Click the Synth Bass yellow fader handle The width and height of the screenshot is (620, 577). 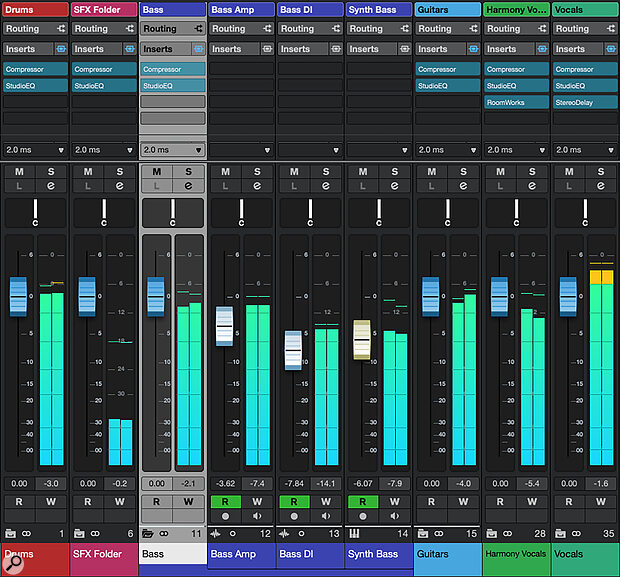(x=362, y=340)
